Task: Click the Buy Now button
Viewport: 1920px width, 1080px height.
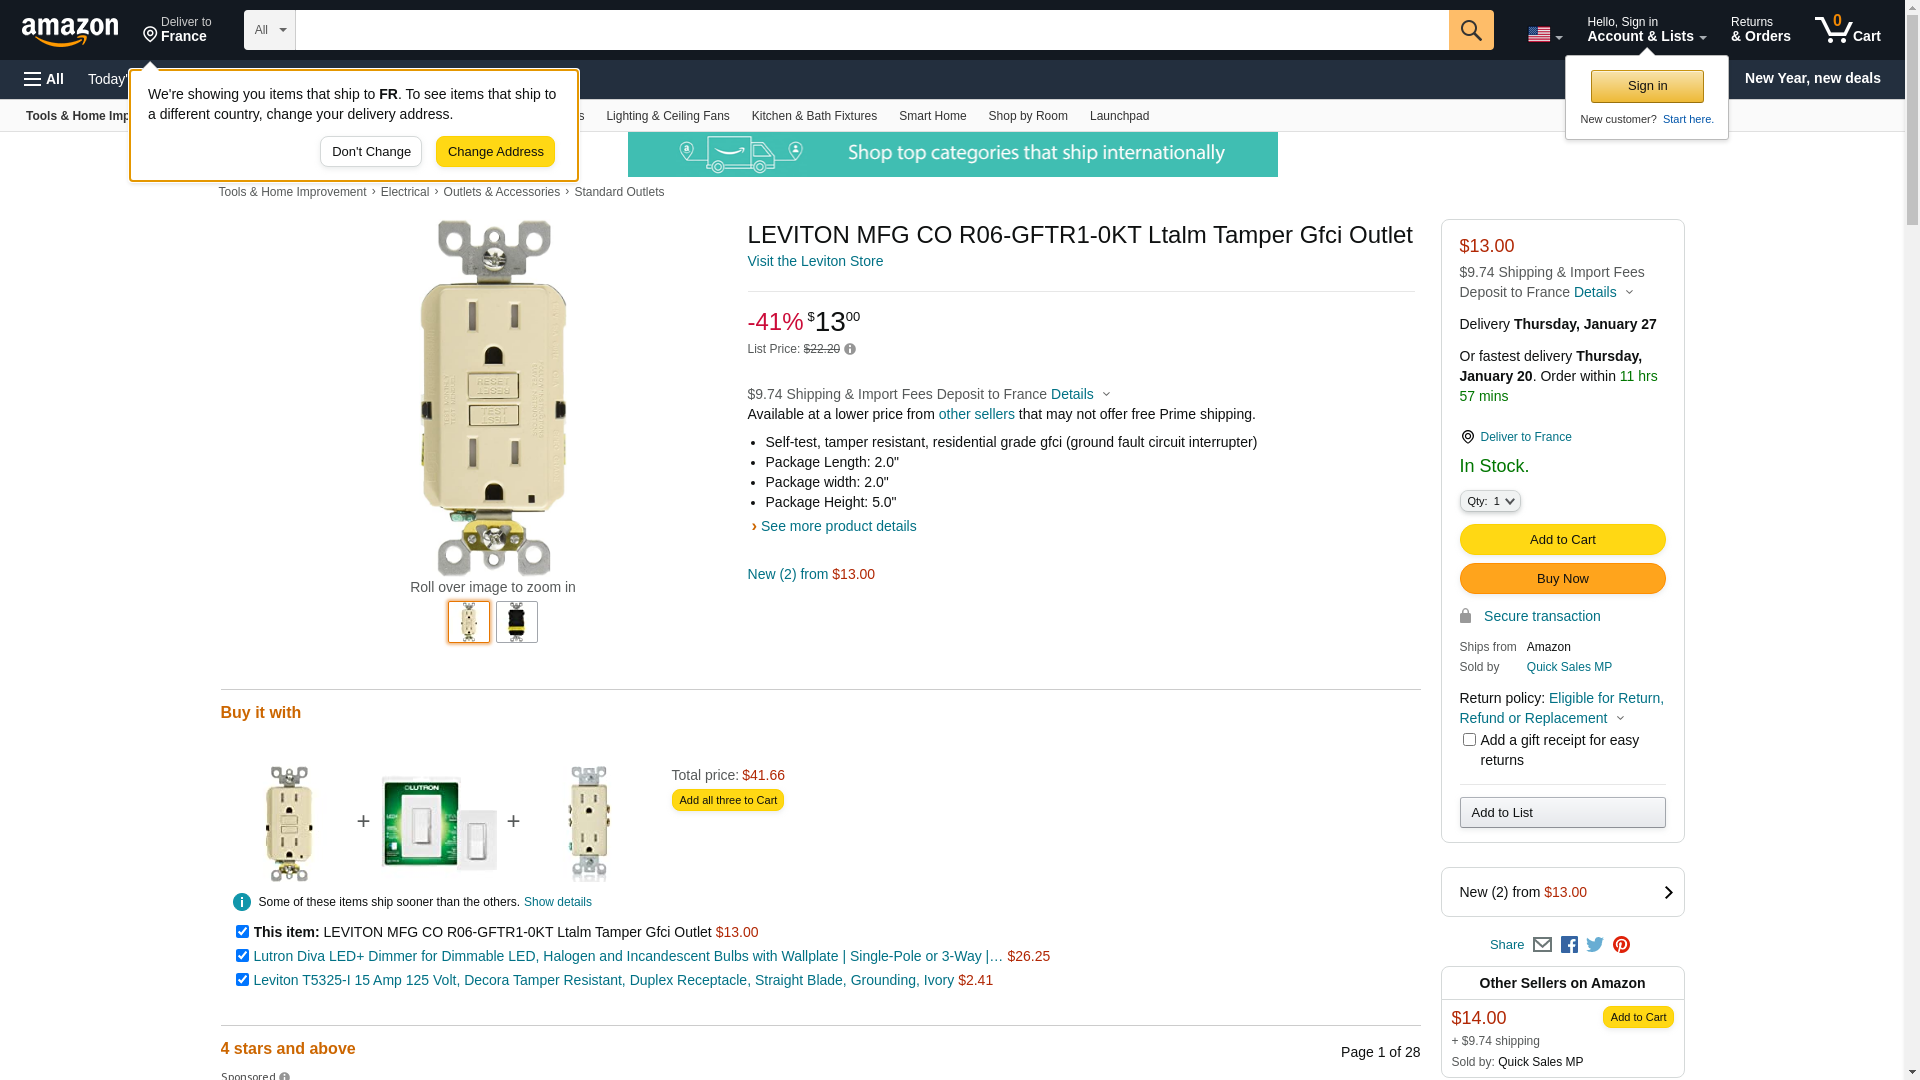Action: (x=1562, y=579)
